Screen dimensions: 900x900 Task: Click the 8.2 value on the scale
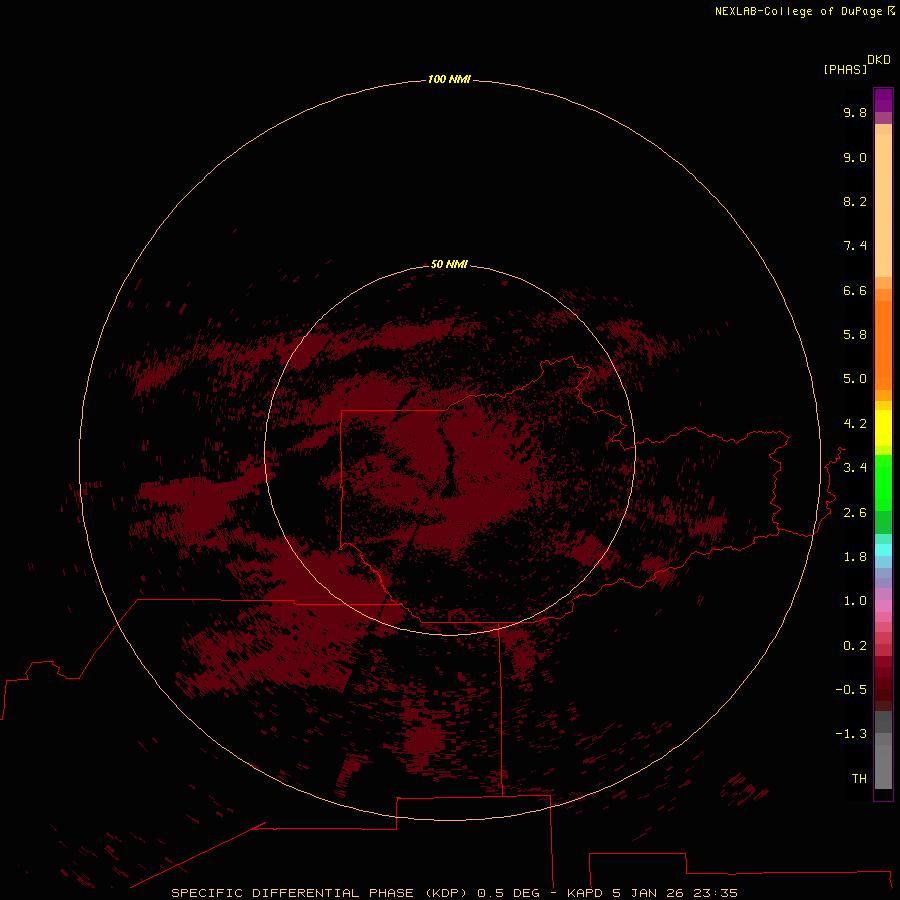click(855, 201)
